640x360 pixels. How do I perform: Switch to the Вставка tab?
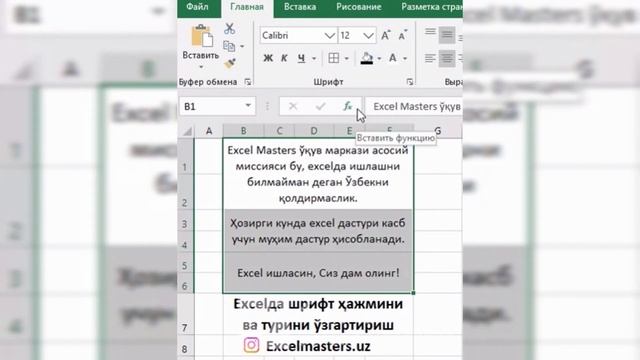point(300,7)
